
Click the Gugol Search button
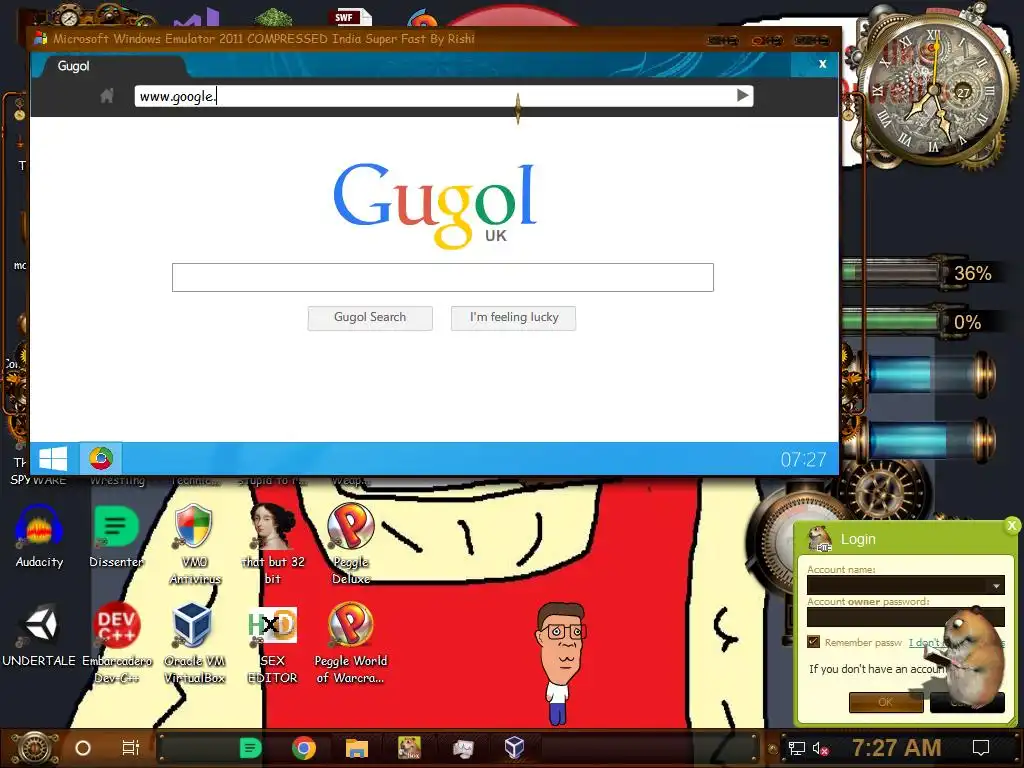[370, 317]
